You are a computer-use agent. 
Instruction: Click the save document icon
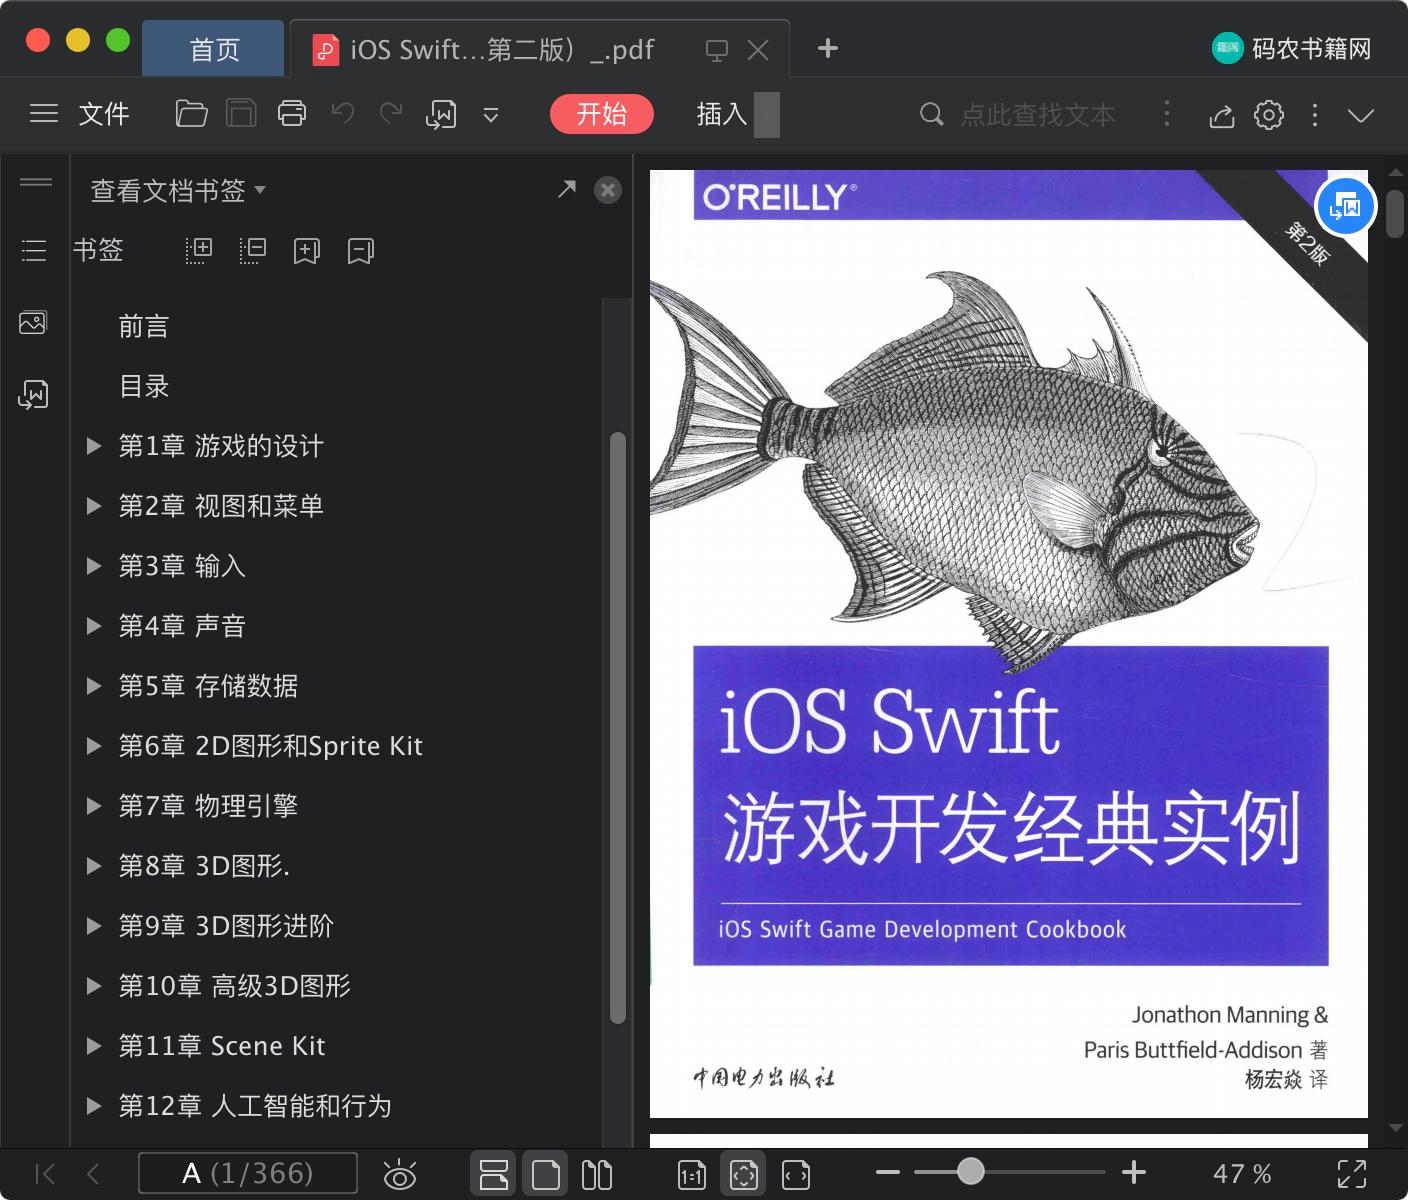tap(241, 114)
